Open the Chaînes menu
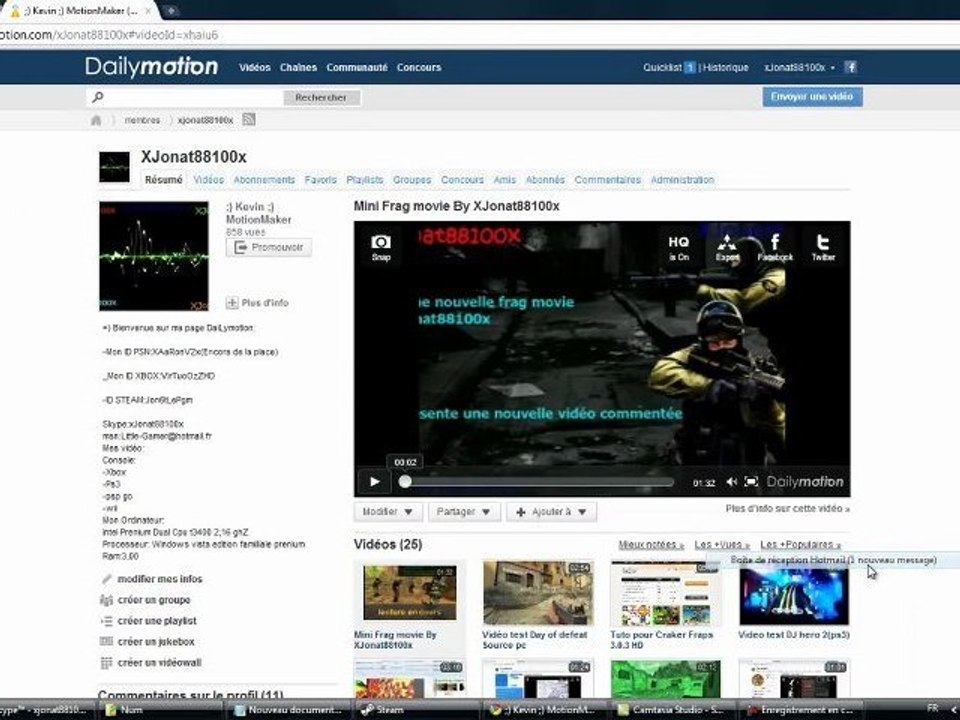 pyautogui.click(x=298, y=67)
